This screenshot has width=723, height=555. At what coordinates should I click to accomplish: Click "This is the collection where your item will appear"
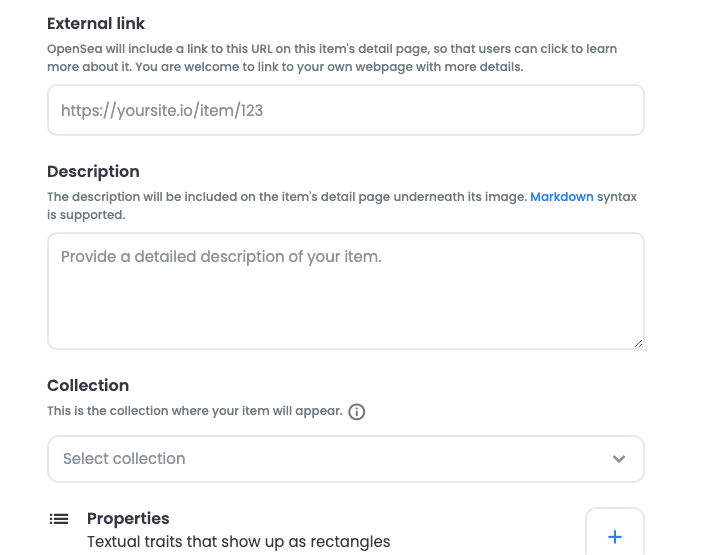click(x=195, y=411)
